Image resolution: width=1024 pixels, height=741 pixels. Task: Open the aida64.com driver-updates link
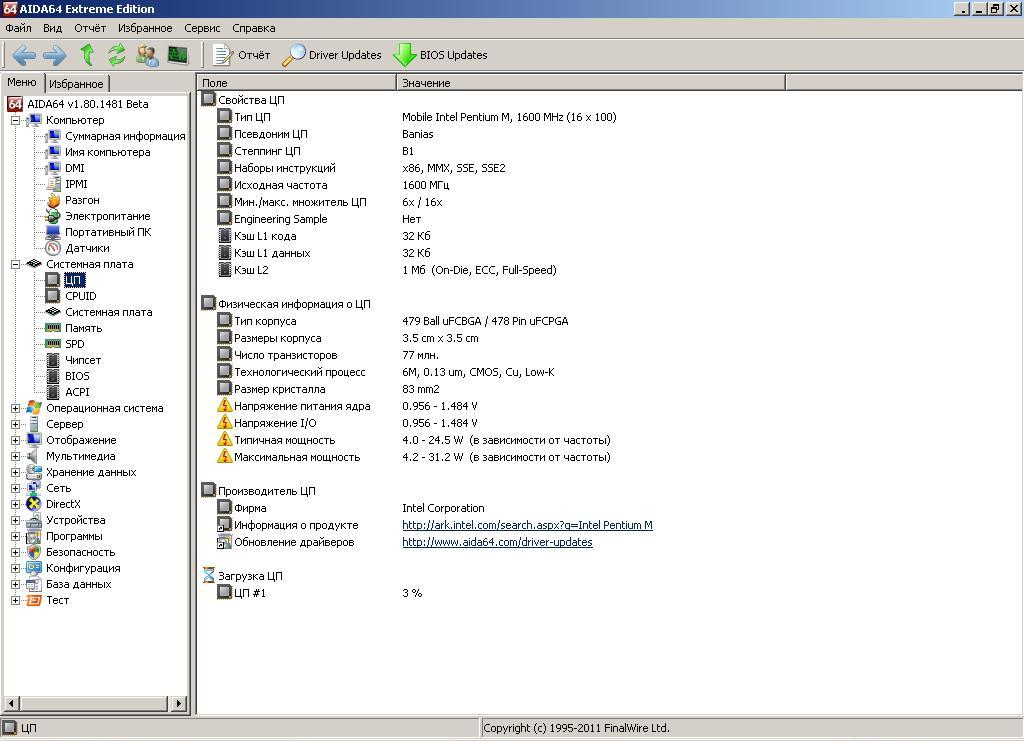click(497, 542)
